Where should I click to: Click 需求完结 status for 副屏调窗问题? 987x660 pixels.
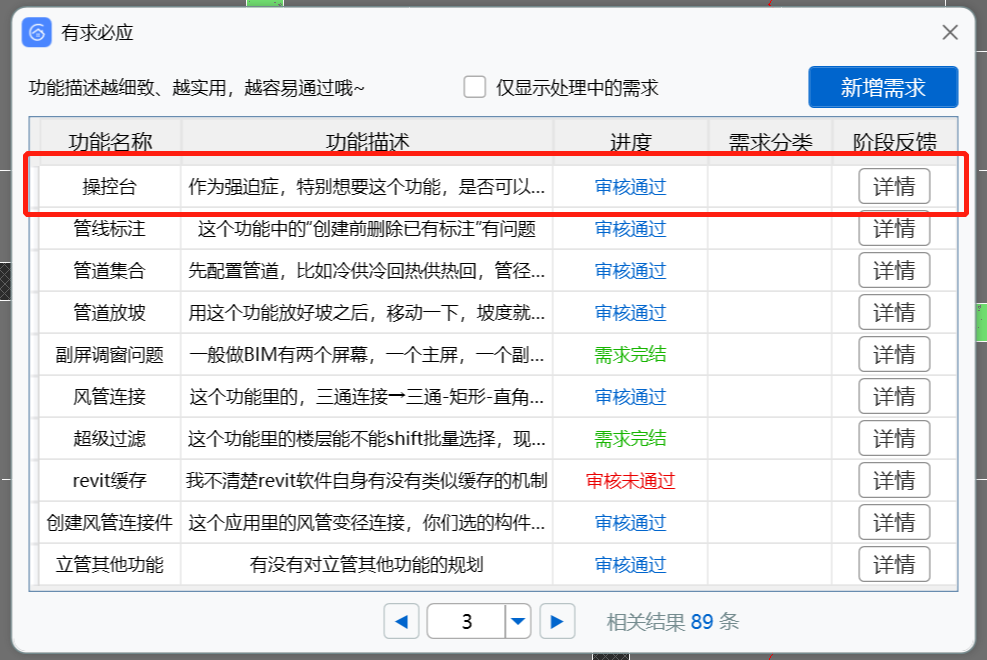pyautogui.click(x=630, y=355)
